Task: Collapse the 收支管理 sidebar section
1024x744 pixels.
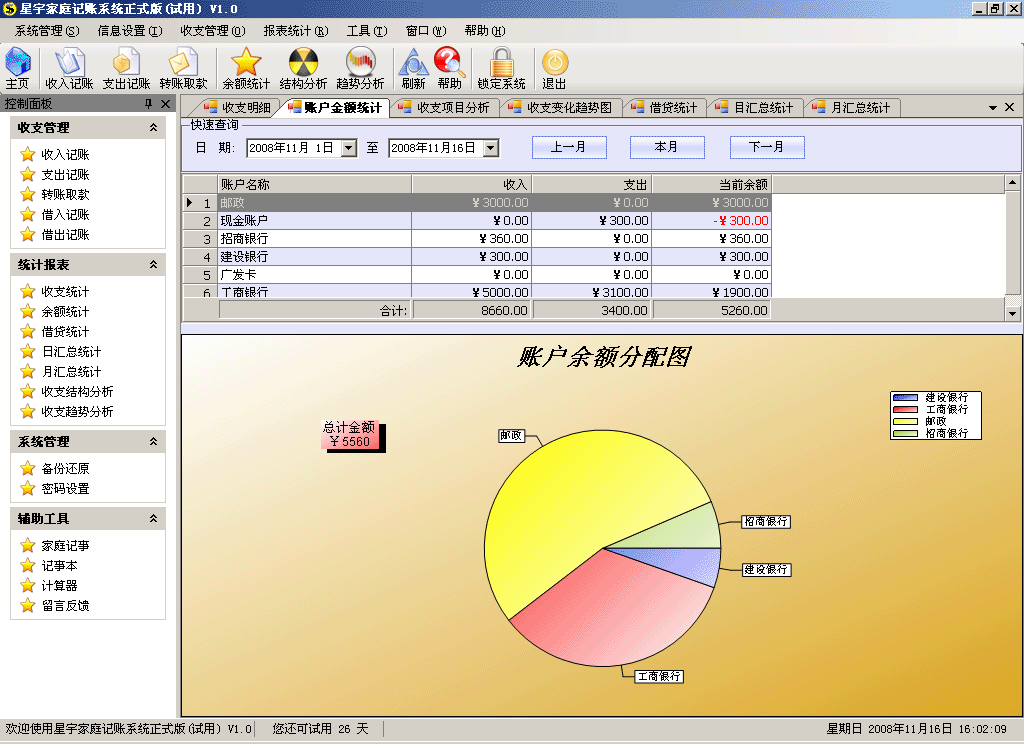Action: (153, 128)
